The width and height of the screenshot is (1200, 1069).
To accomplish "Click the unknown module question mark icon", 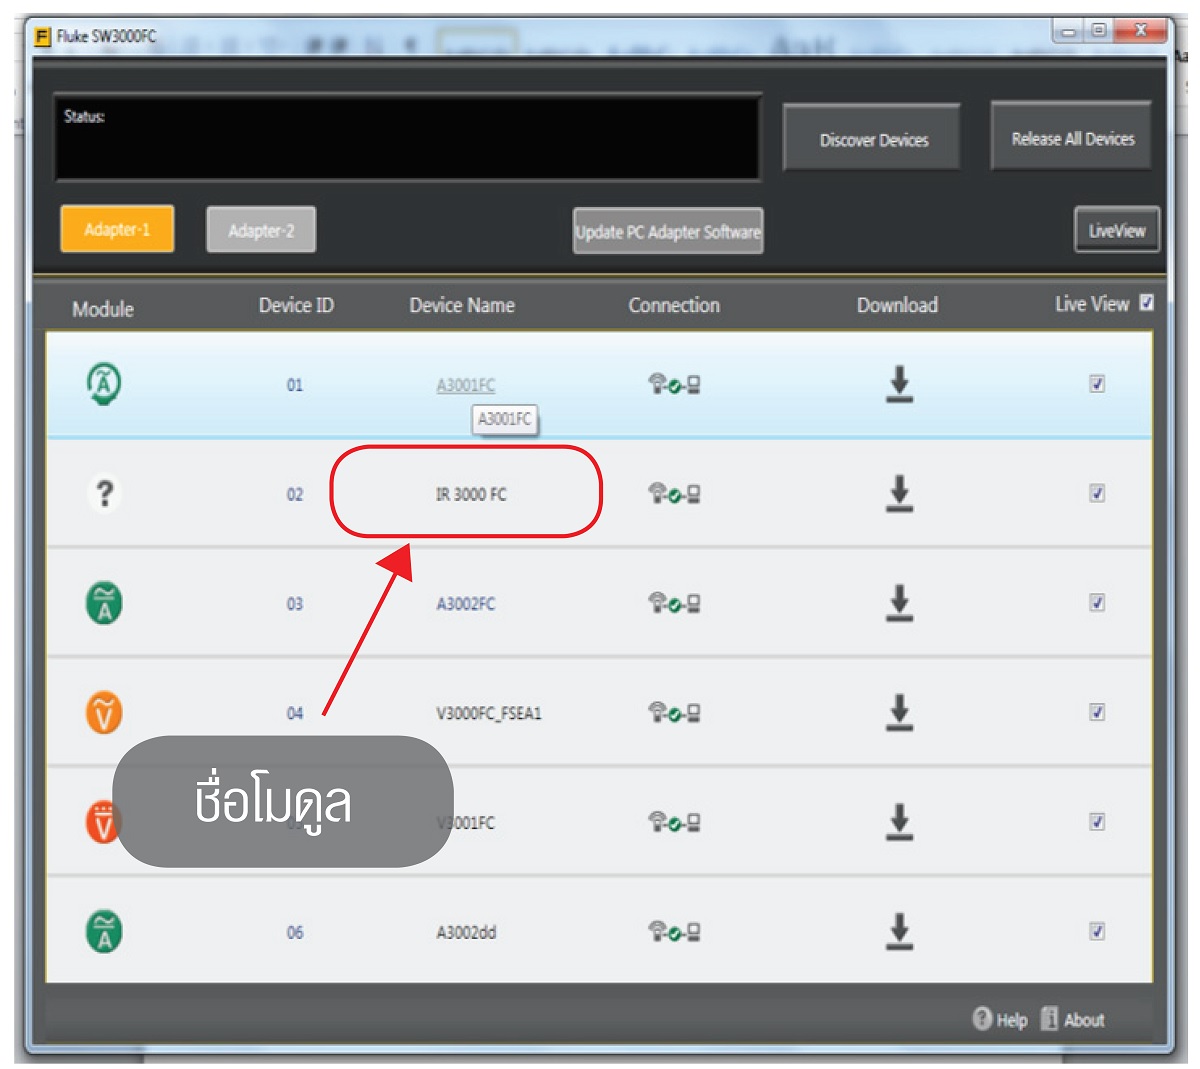I will pyautogui.click(x=104, y=493).
